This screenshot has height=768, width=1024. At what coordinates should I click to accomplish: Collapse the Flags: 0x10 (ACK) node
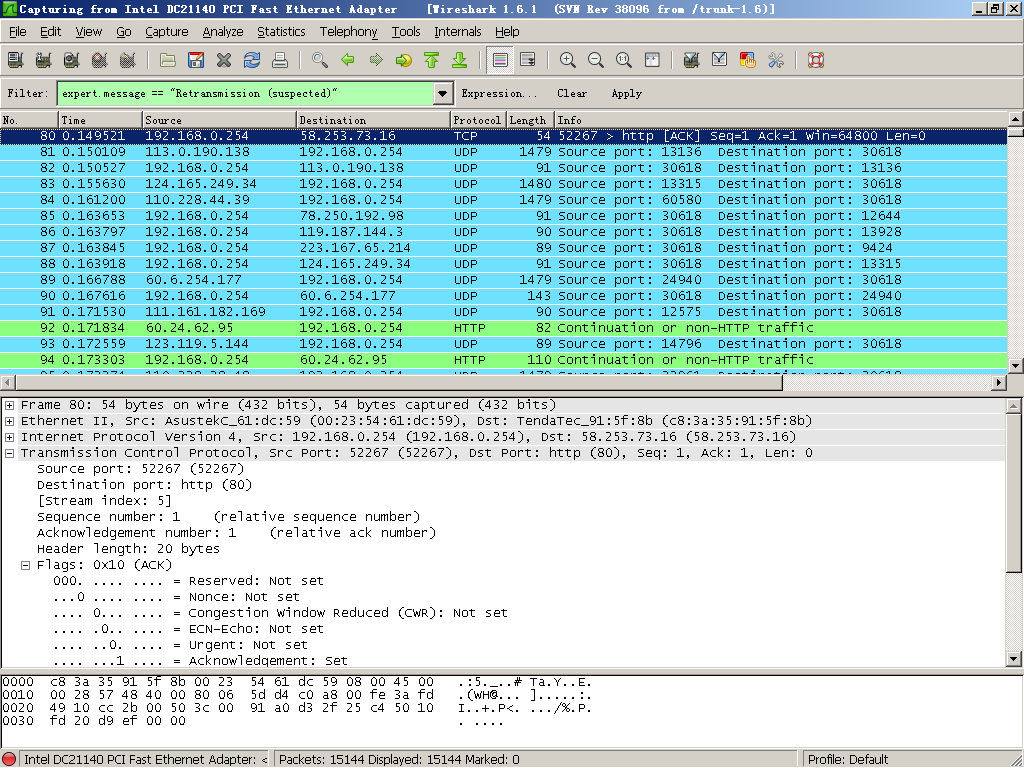pyautogui.click(x=25, y=566)
